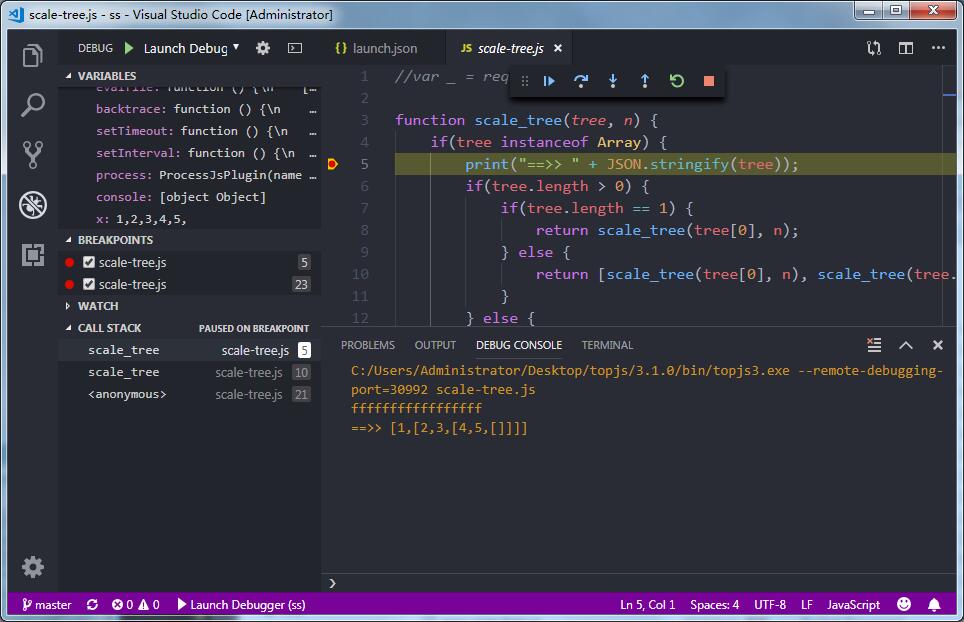Screen dimensions: 964x622
Task: Step Over in the debug toolbar
Action: point(581,80)
